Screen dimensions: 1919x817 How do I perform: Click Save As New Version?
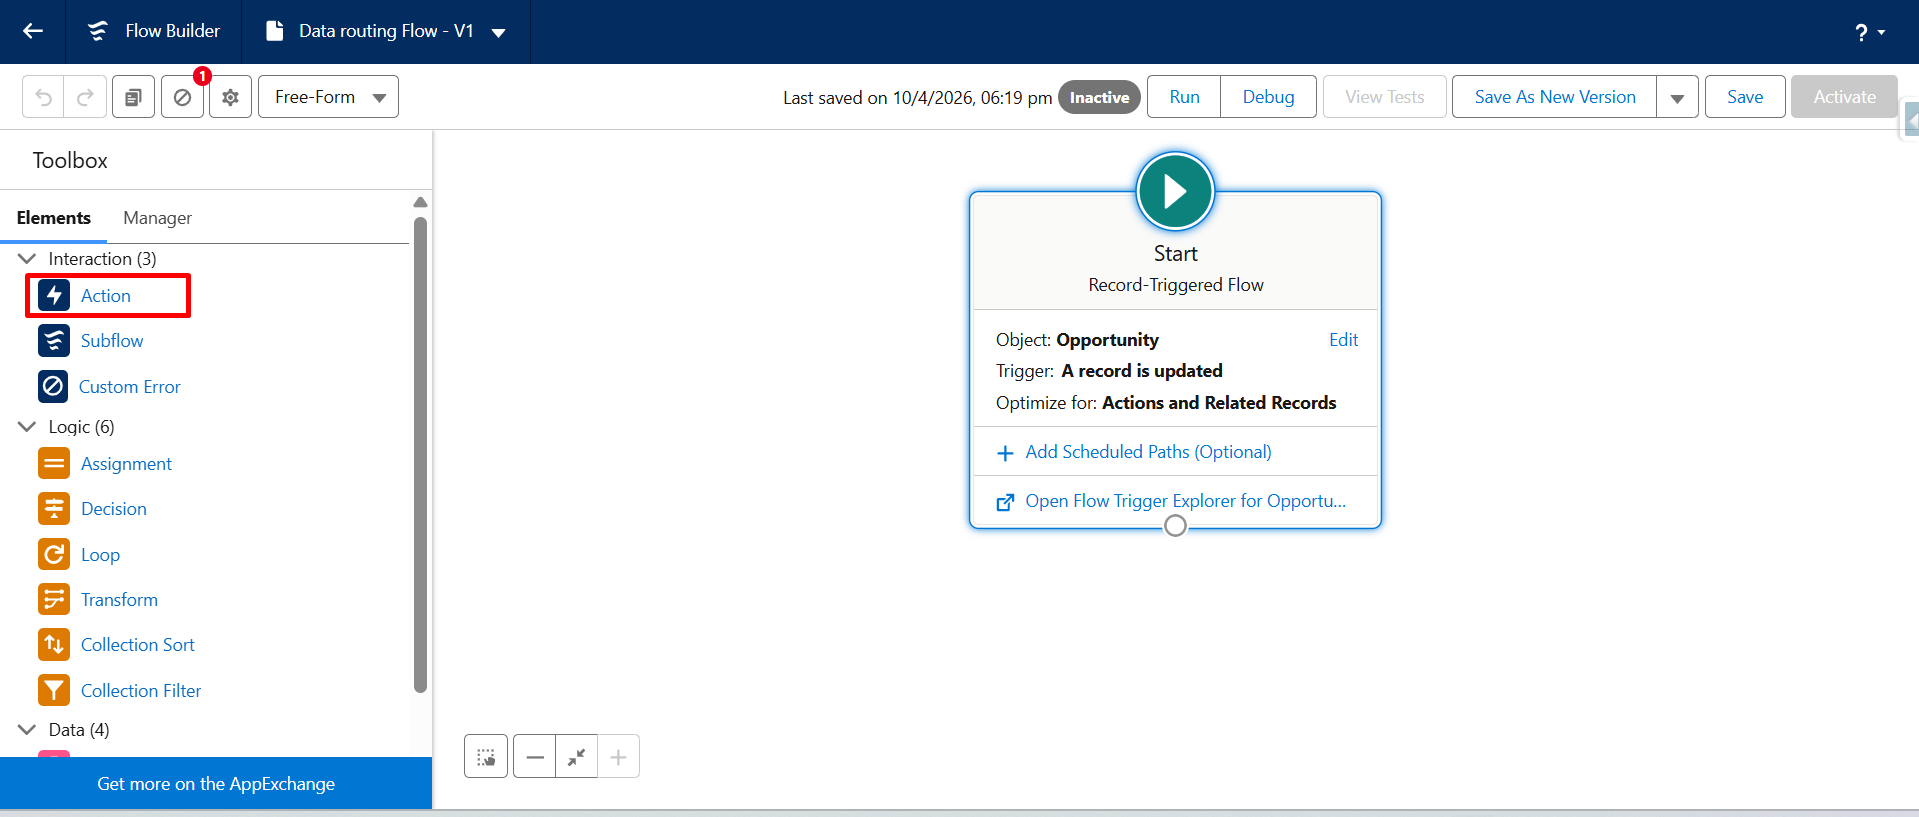1554,97
